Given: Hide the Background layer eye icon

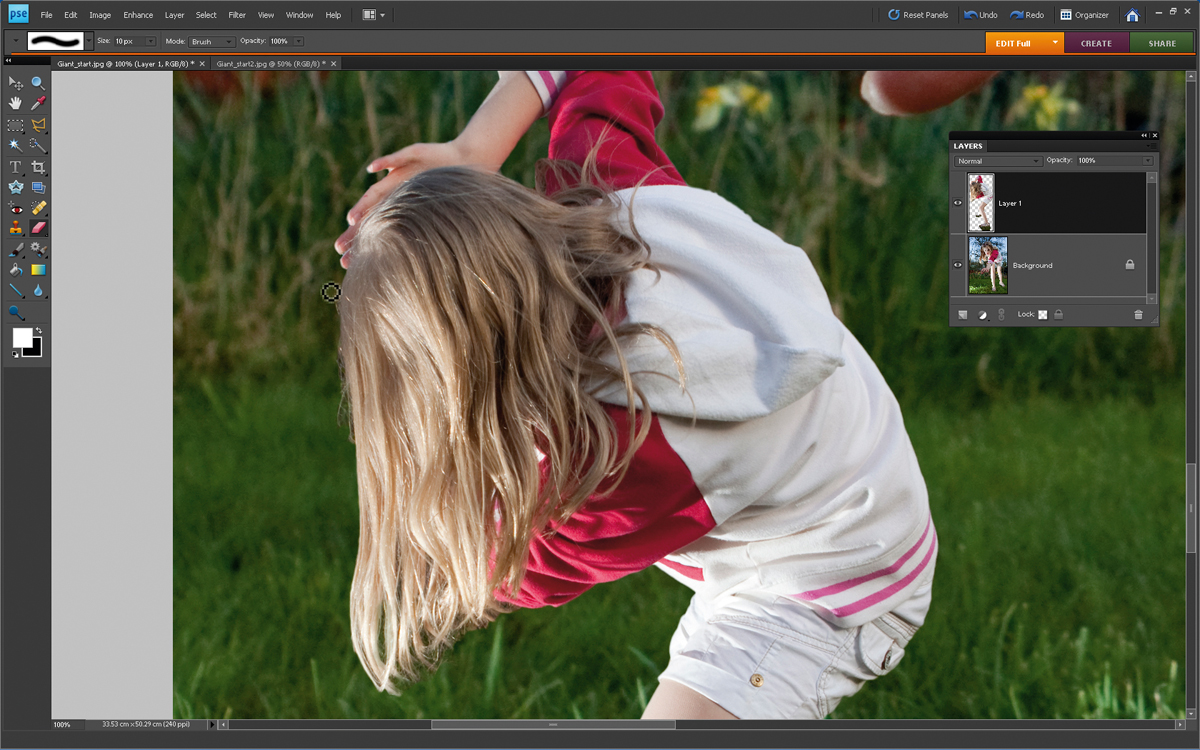Looking at the screenshot, I should pos(958,265).
